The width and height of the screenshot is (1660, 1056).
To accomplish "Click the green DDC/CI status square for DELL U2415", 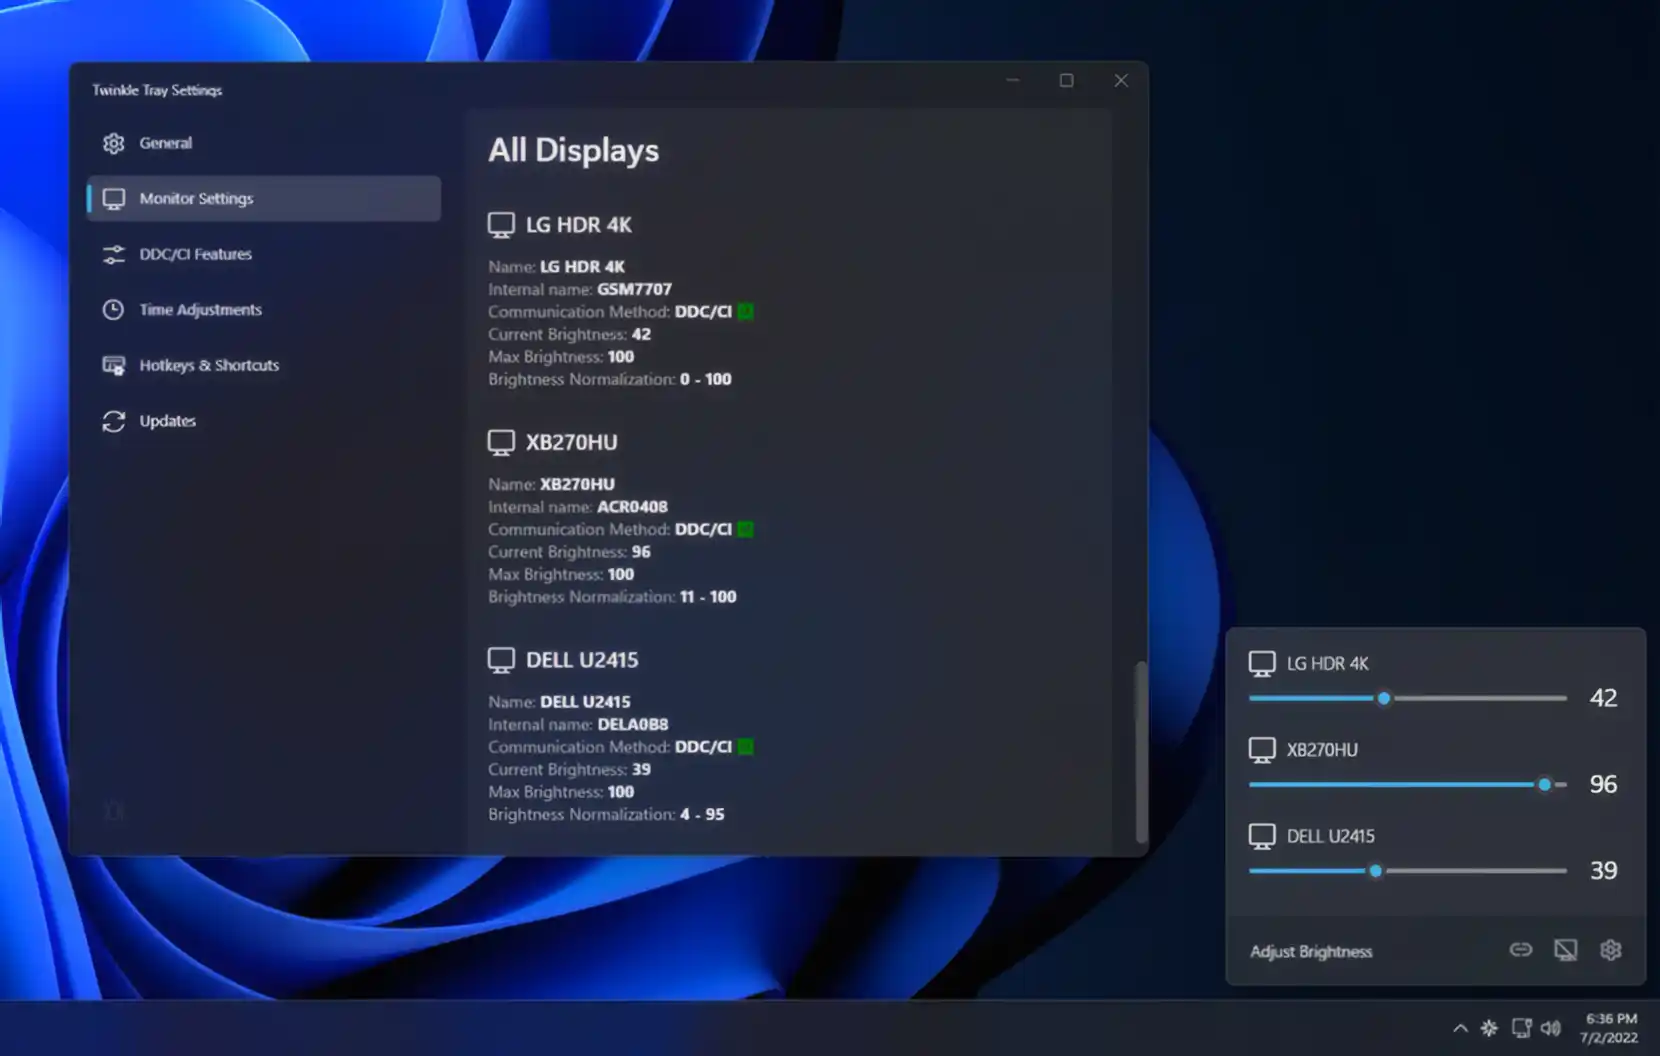I will click(x=745, y=747).
